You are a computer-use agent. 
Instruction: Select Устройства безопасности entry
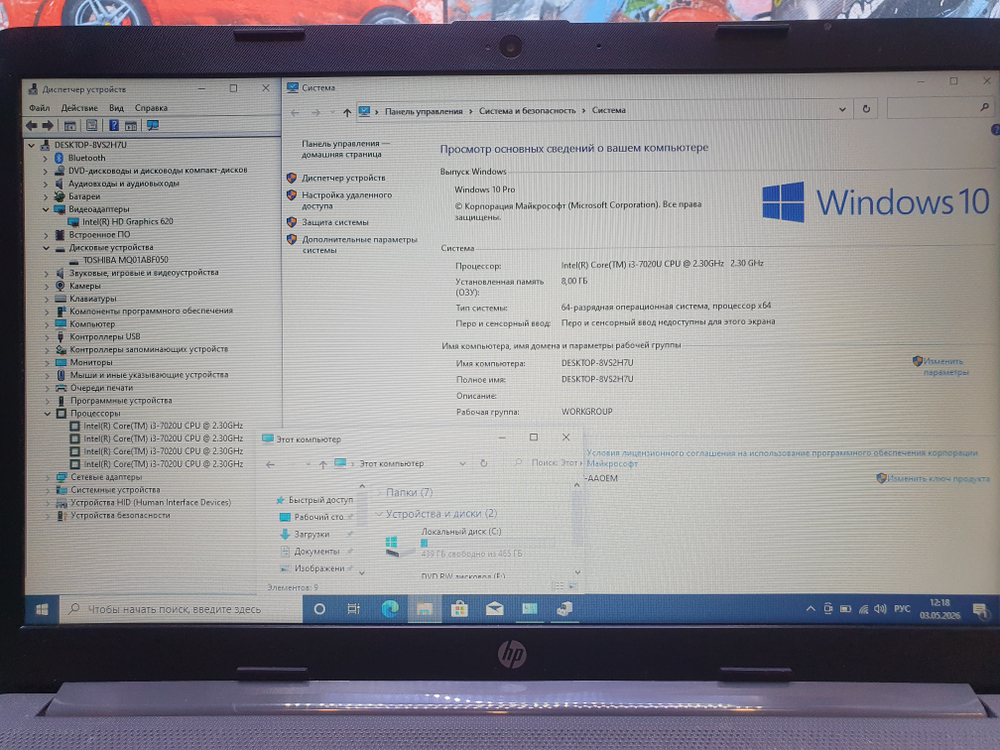(120, 515)
